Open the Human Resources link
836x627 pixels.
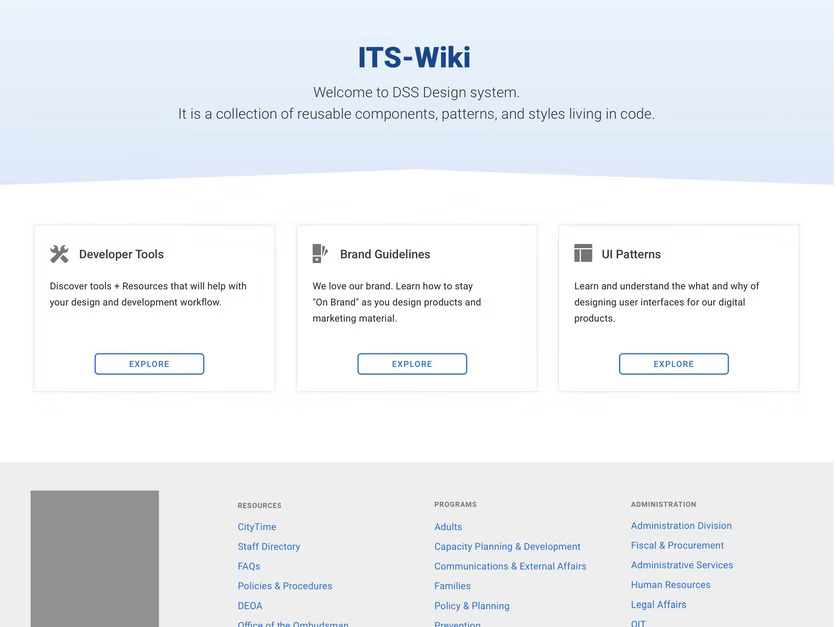(x=670, y=585)
